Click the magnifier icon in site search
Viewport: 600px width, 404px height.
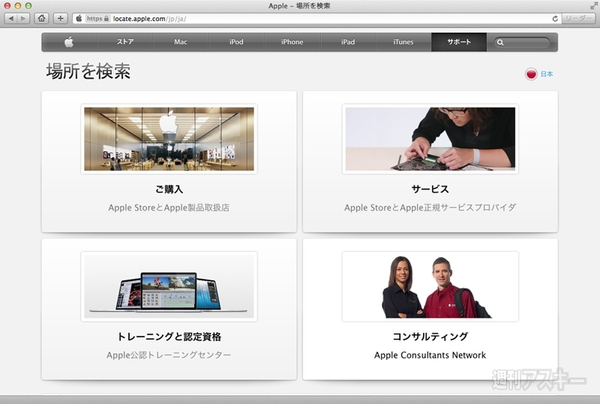coord(500,42)
